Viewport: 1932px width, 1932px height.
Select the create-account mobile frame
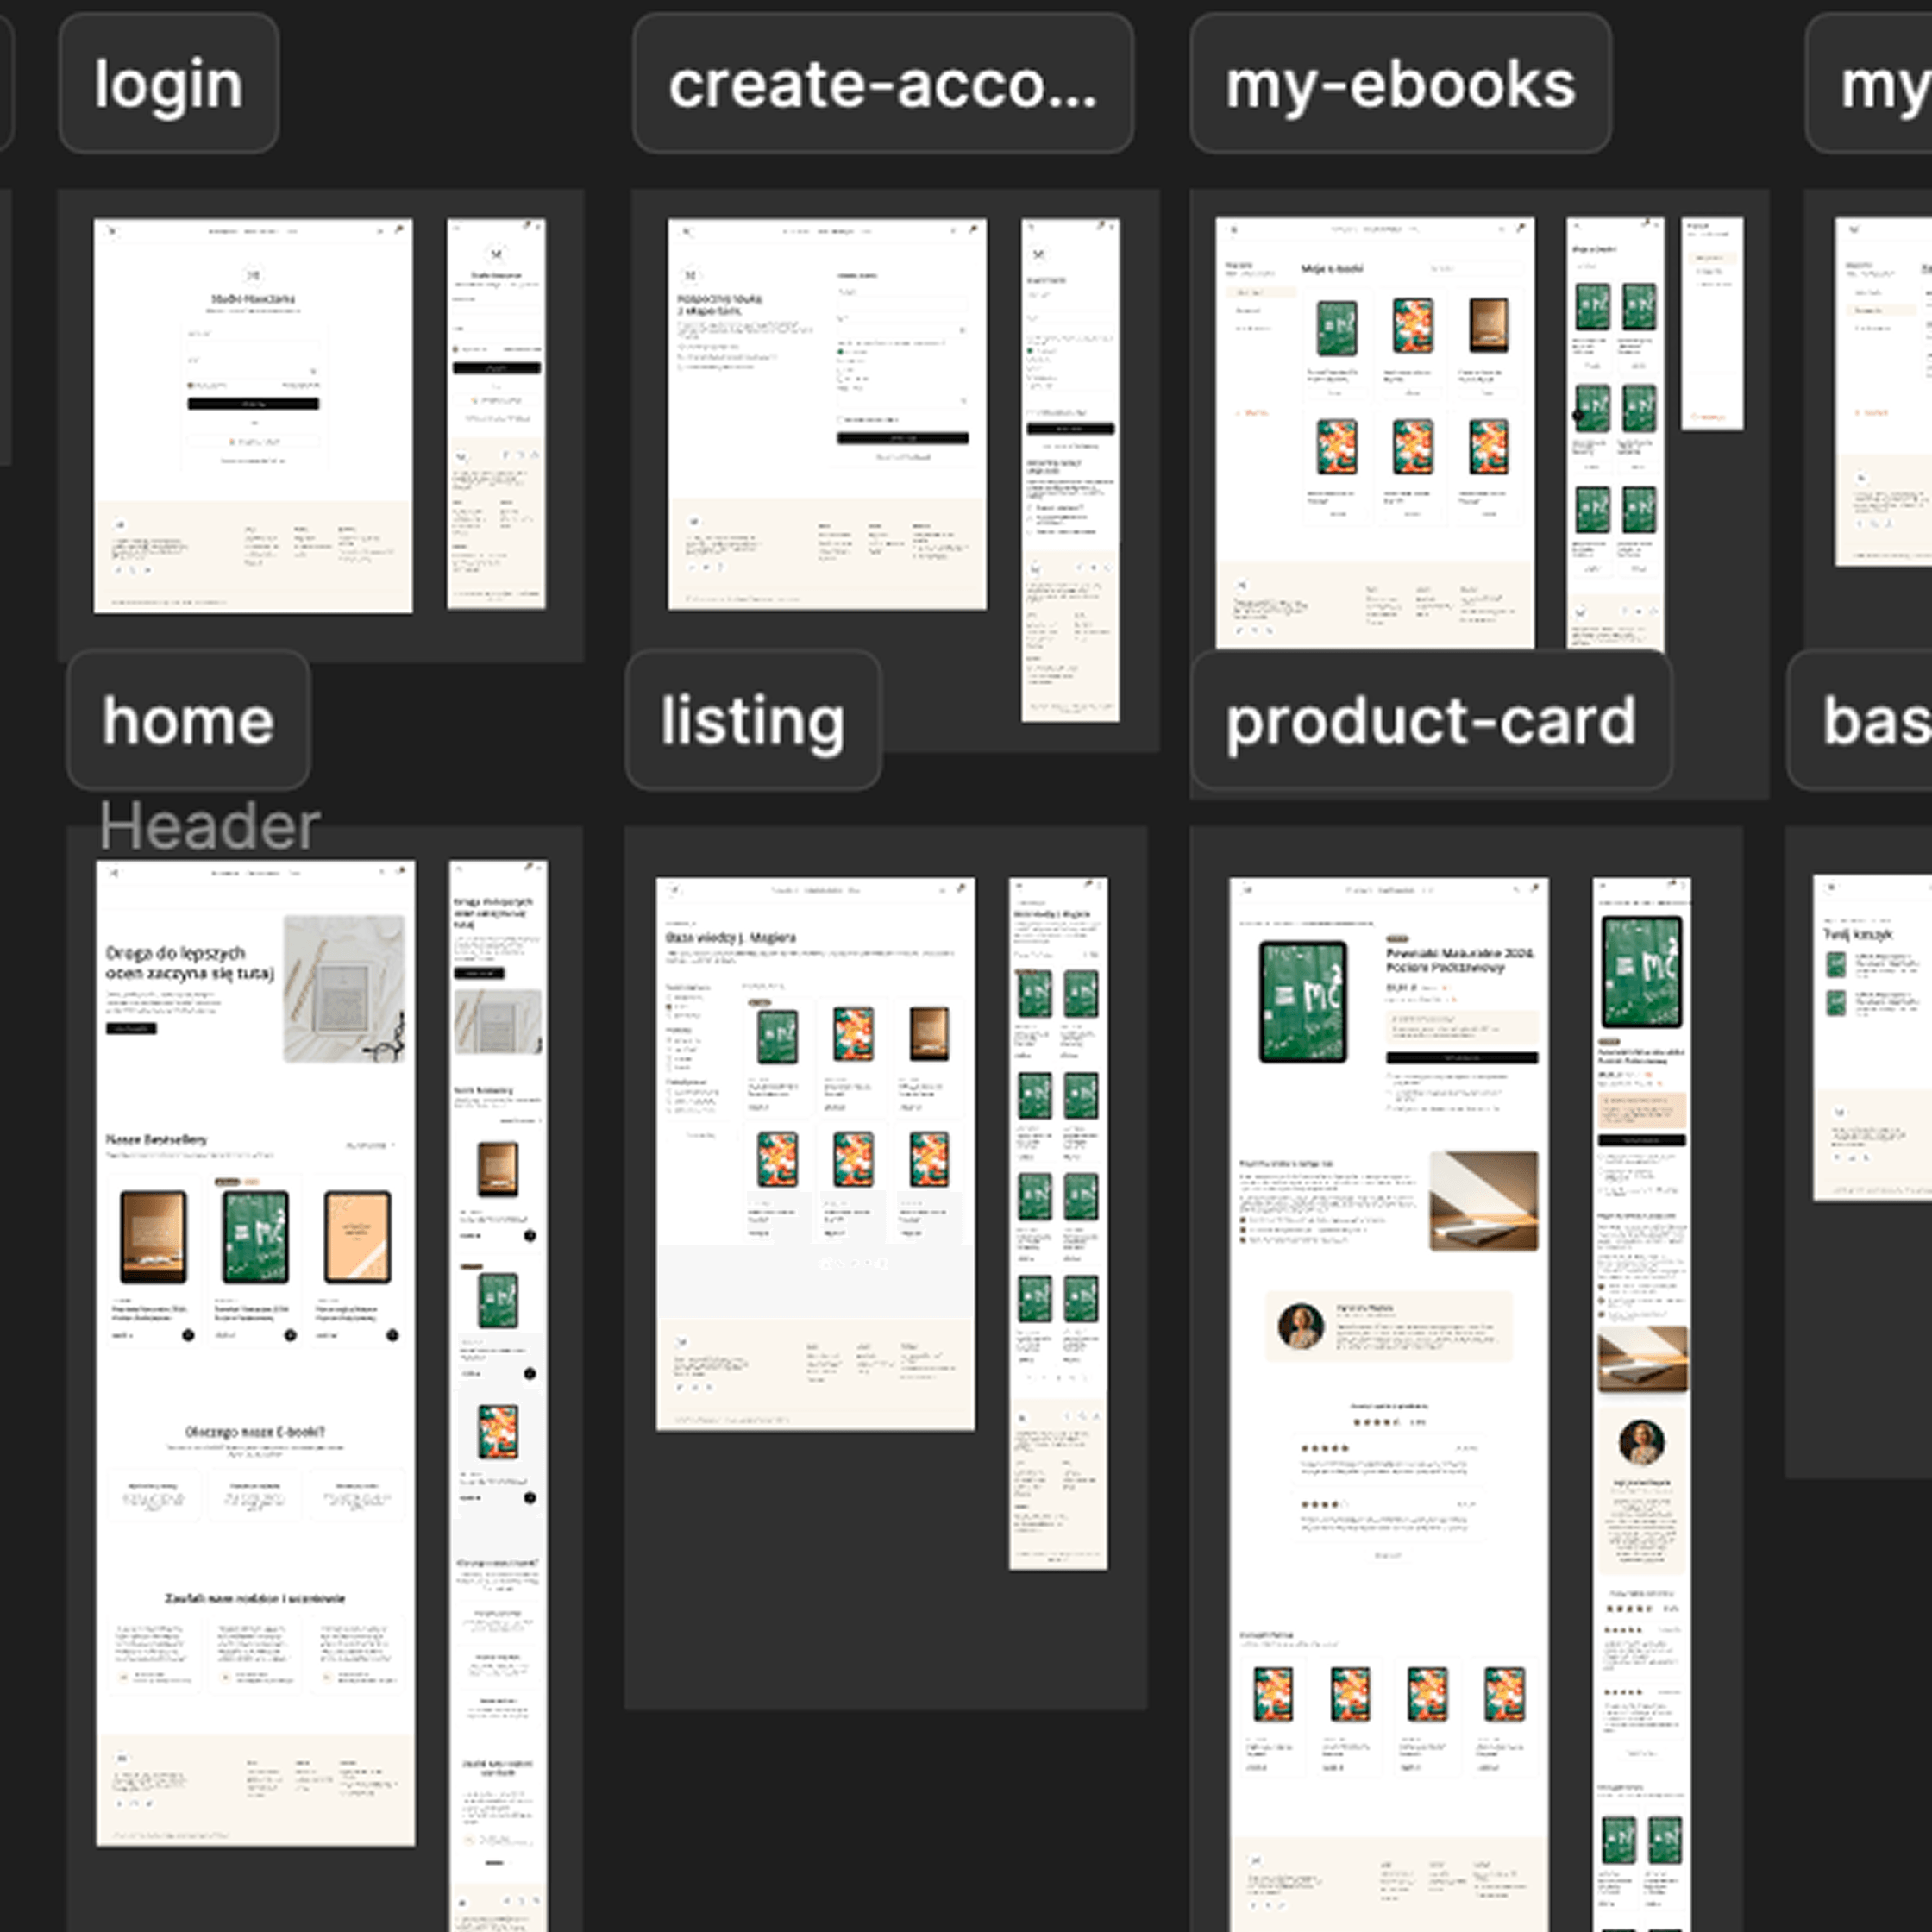(1070, 470)
